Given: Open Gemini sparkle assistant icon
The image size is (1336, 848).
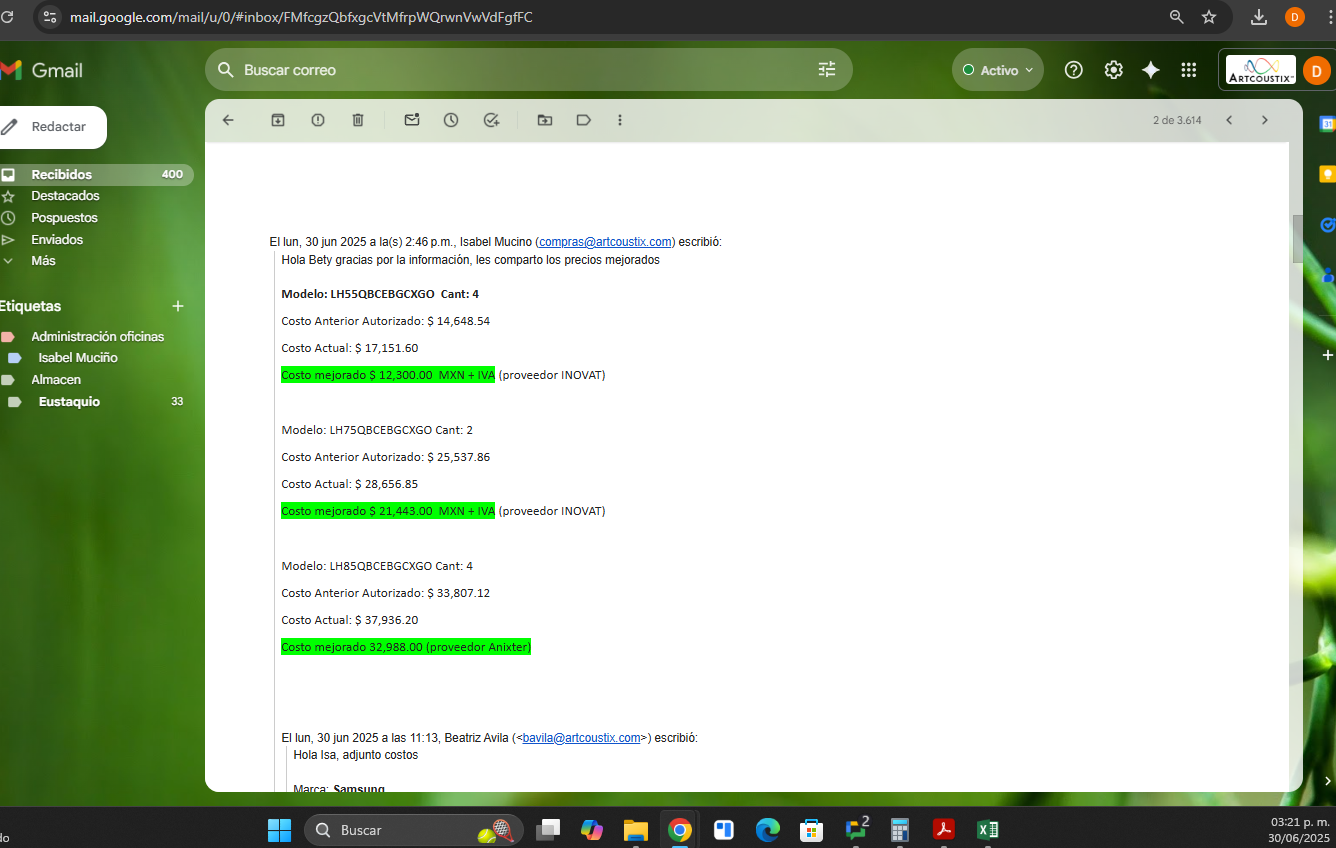Looking at the screenshot, I should pyautogui.click(x=1151, y=70).
